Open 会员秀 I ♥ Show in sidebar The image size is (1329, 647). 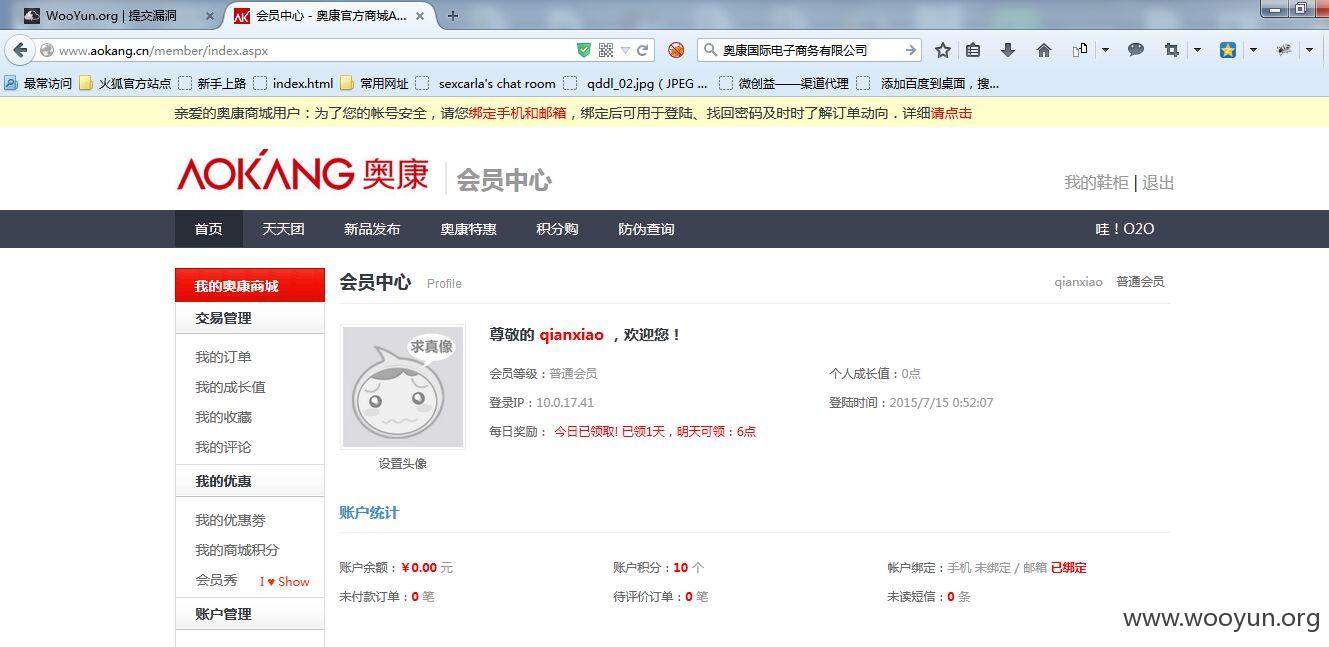[252, 581]
